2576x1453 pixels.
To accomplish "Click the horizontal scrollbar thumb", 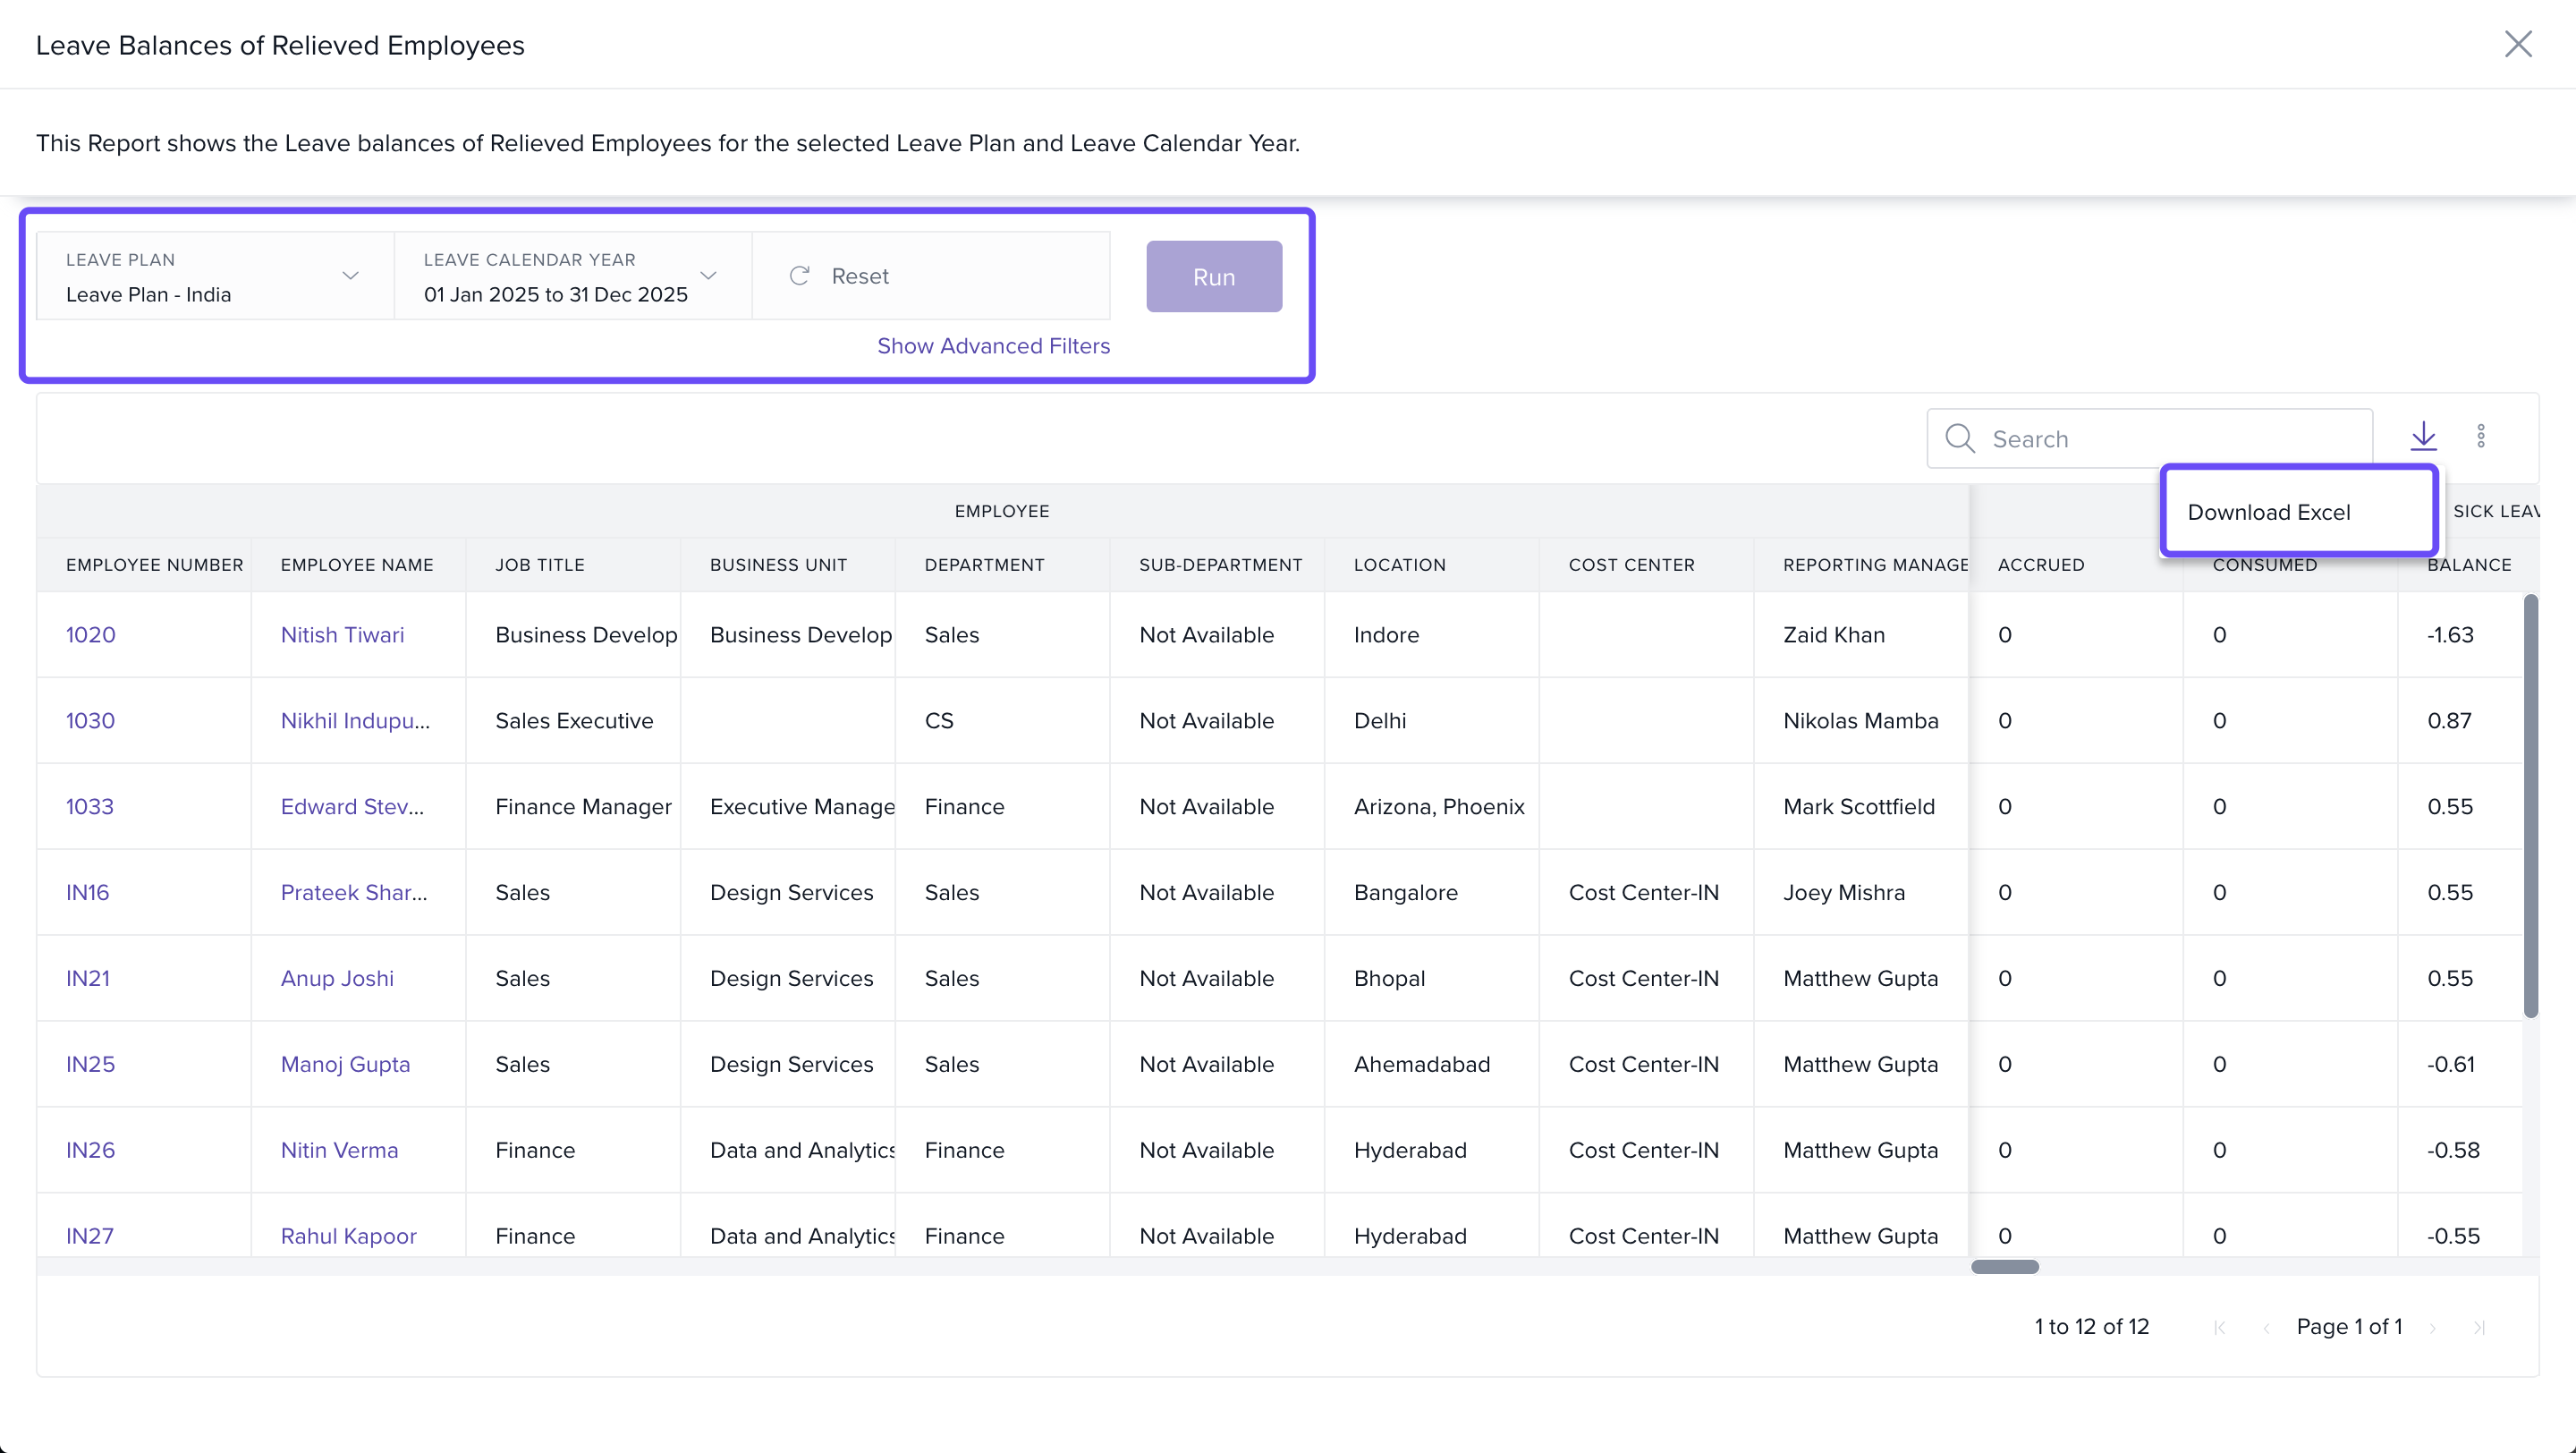I will (2004, 1267).
